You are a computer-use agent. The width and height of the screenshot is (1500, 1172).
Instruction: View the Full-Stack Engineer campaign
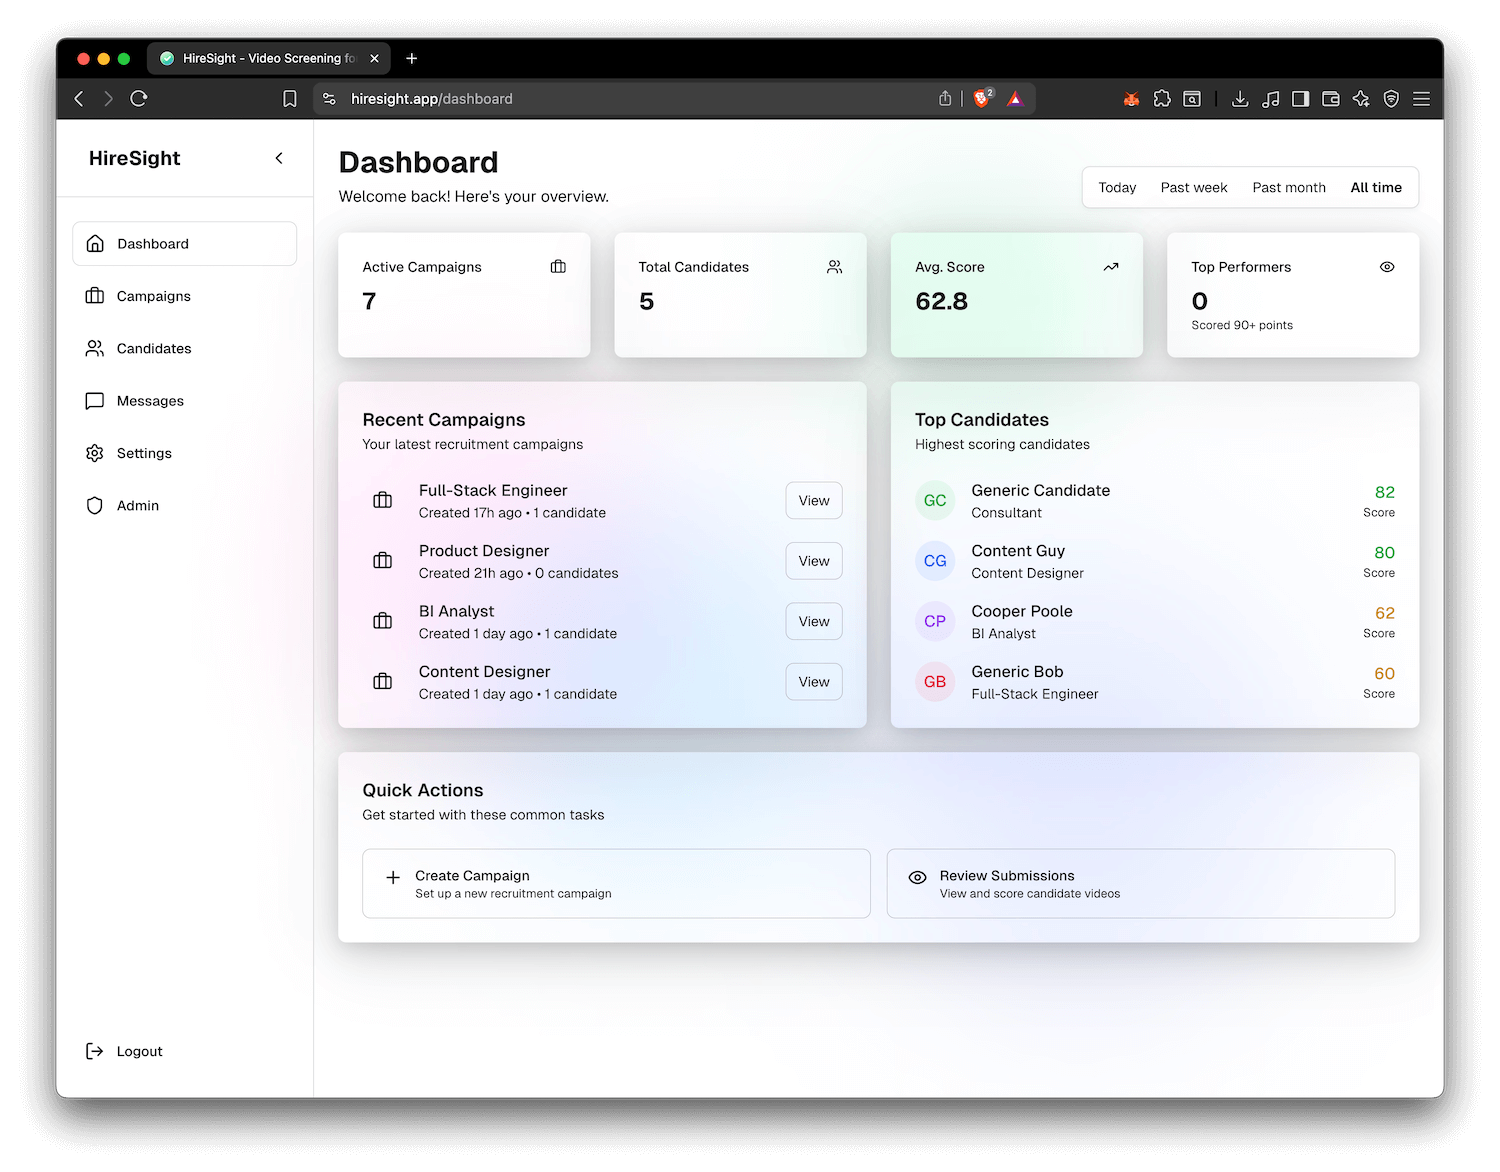(813, 501)
